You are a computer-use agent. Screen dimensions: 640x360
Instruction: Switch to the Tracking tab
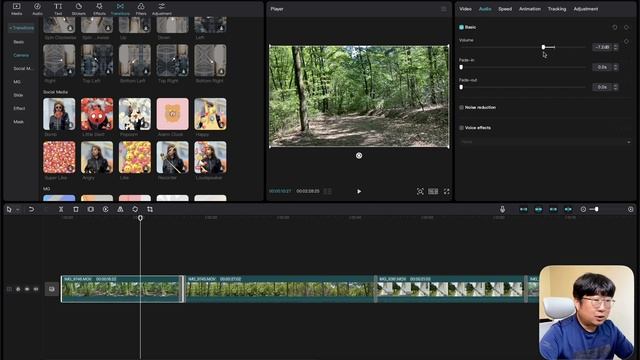tap(557, 9)
